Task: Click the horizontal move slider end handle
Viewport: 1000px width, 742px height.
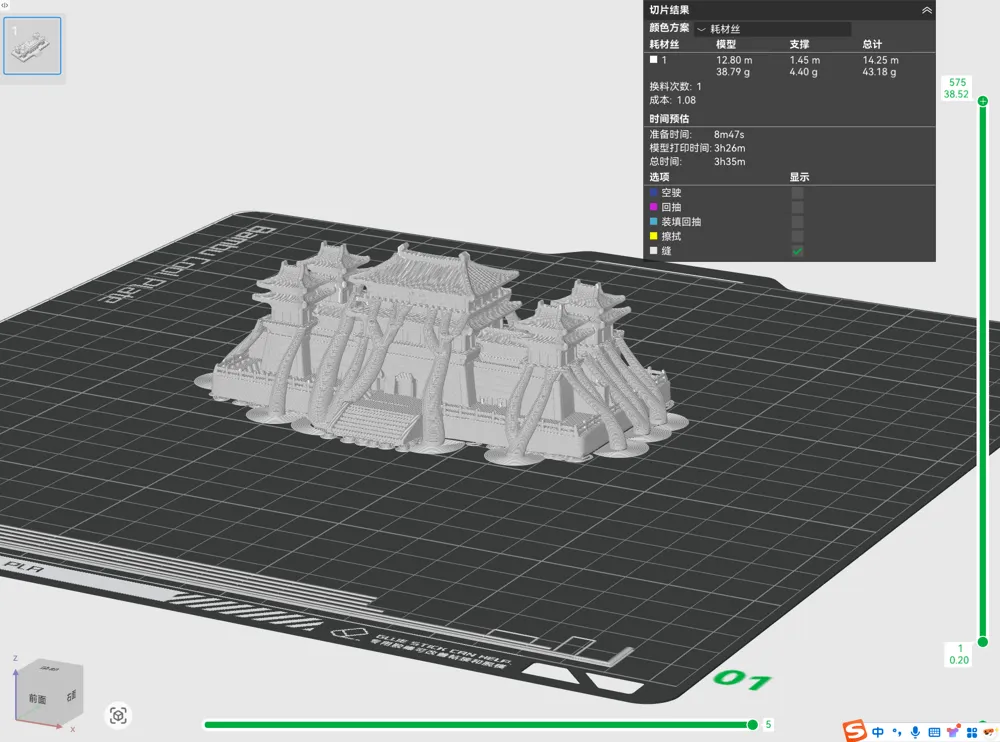Action: [753, 725]
